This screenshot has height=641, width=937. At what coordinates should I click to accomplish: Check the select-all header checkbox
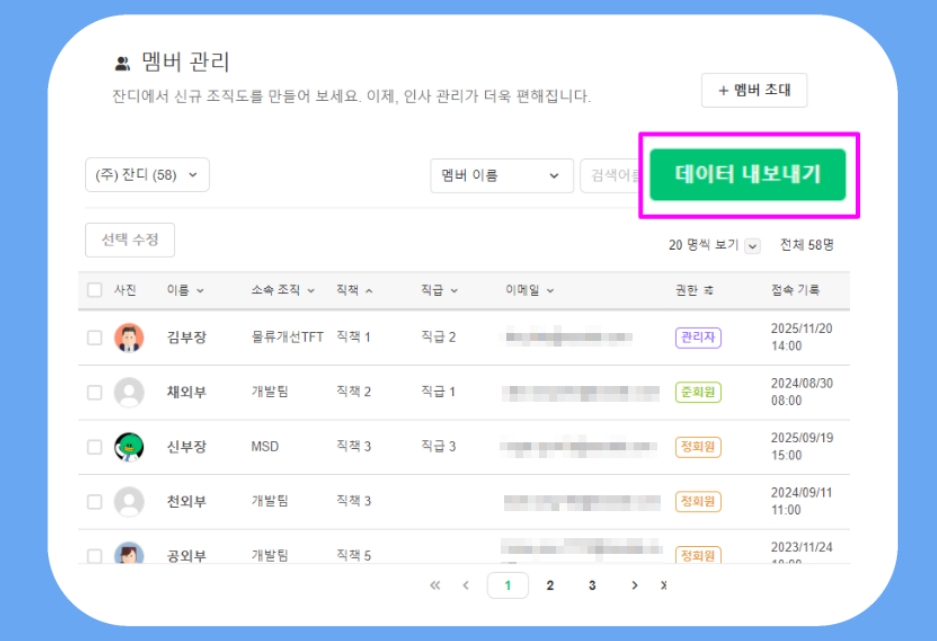pos(95,290)
